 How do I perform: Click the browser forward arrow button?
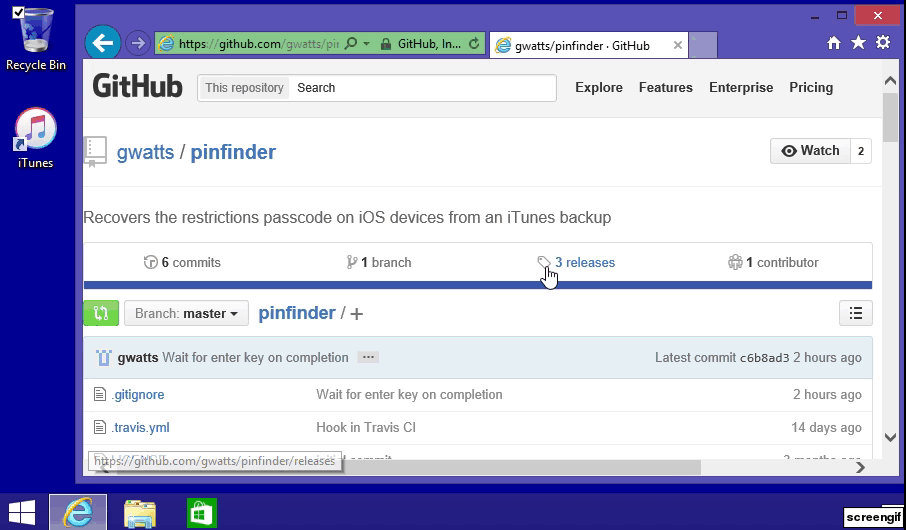pos(138,43)
